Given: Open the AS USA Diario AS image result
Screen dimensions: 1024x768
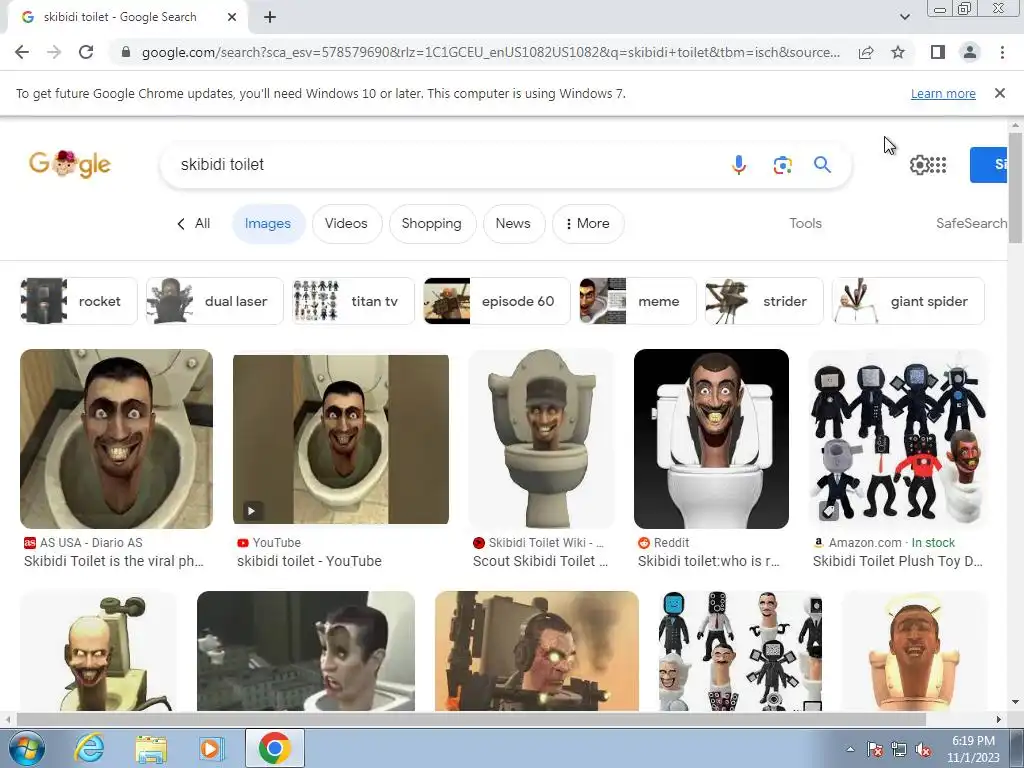Looking at the screenshot, I should tap(116, 439).
